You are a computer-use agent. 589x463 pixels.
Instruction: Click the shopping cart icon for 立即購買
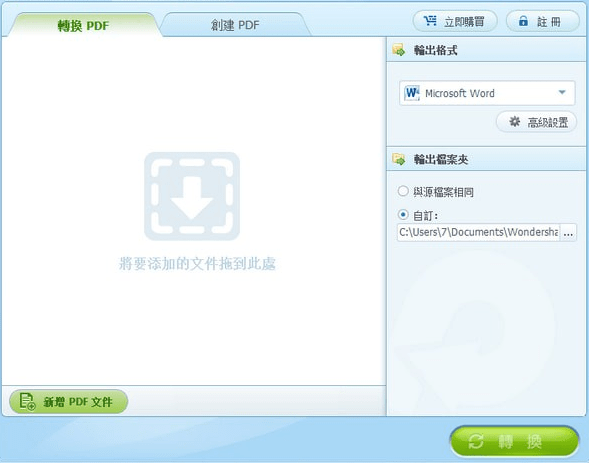[x=430, y=21]
